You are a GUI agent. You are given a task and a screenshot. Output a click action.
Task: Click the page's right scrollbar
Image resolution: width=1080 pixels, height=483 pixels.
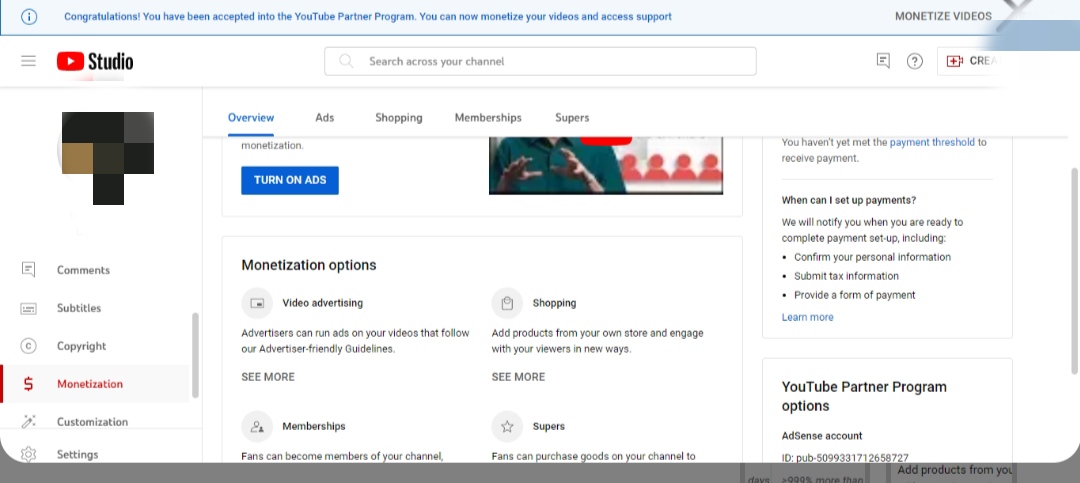1074,271
